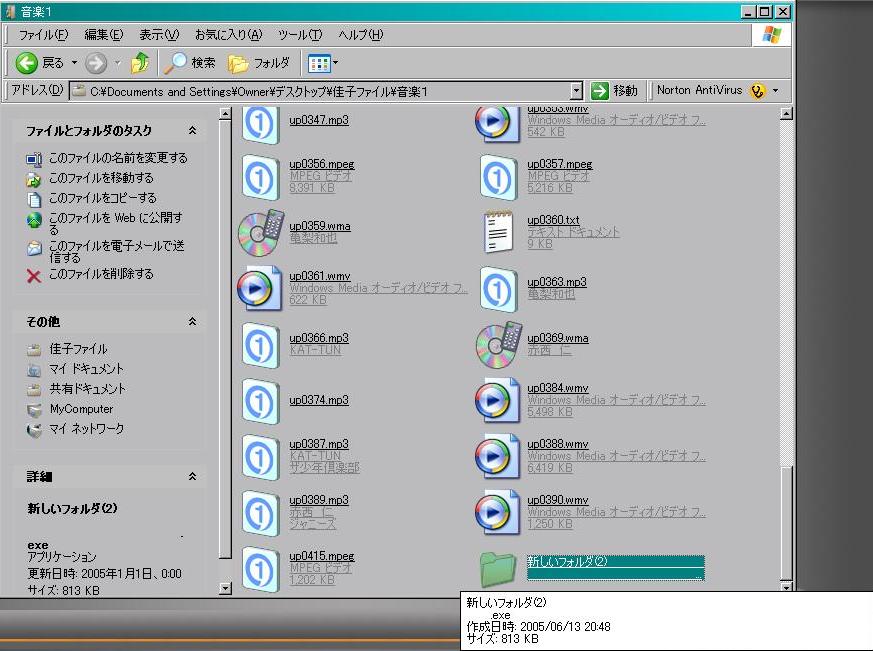Click the Norton AntiVirus toolbar icon

[x=757, y=91]
